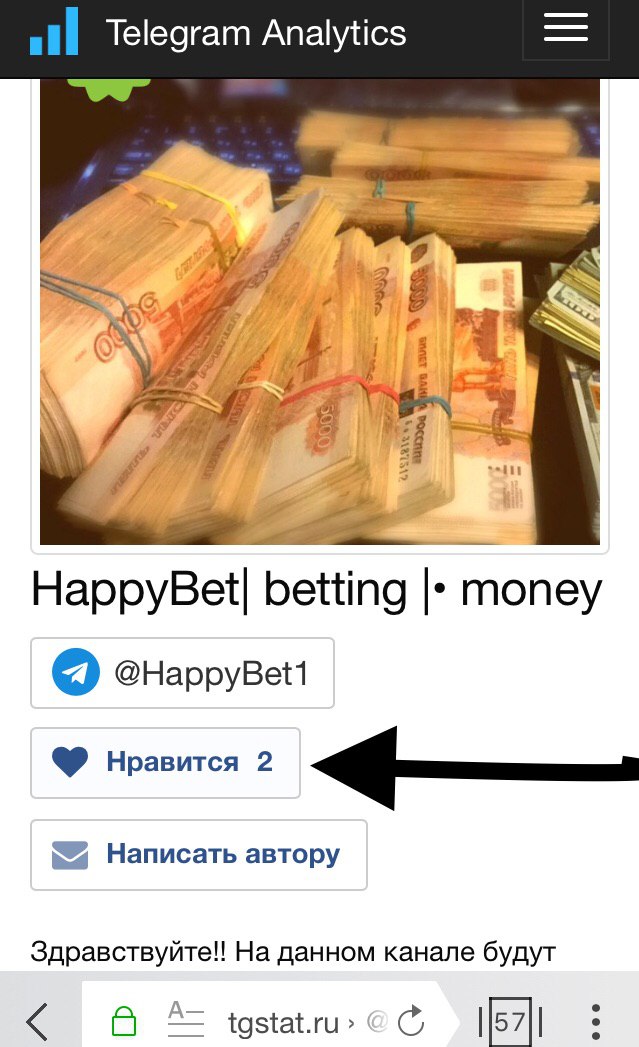Image resolution: width=639 pixels, height=1047 pixels.
Task: Reload the page with the refresh icon
Action: tap(411, 1021)
